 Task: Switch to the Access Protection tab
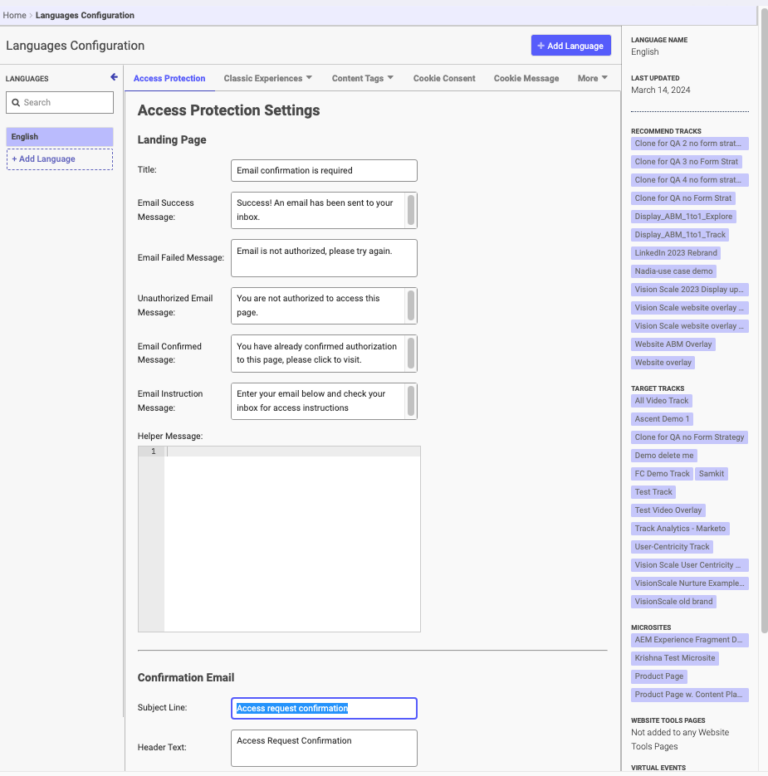point(169,78)
